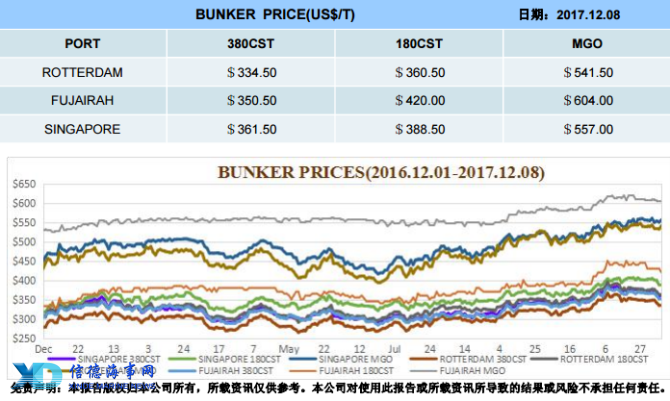Click the 180CST column header
The width and height of the screenshot is (670, 401).
[419, 44]
